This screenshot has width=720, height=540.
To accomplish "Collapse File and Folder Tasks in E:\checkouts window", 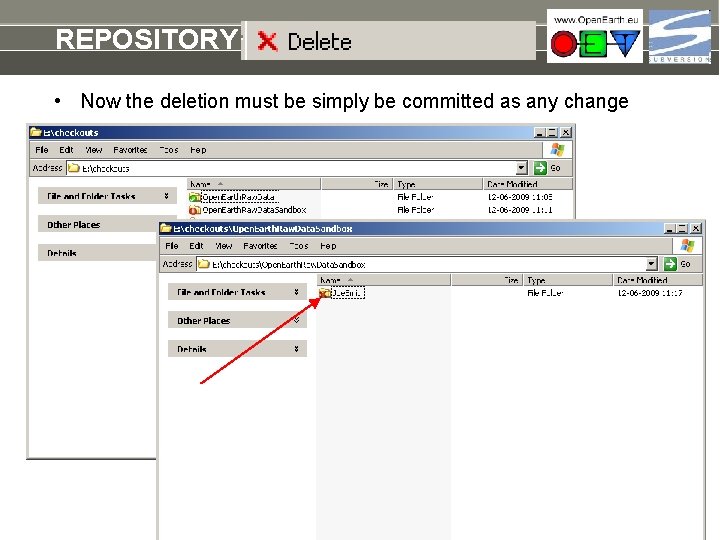I will (x=166, y=196).
